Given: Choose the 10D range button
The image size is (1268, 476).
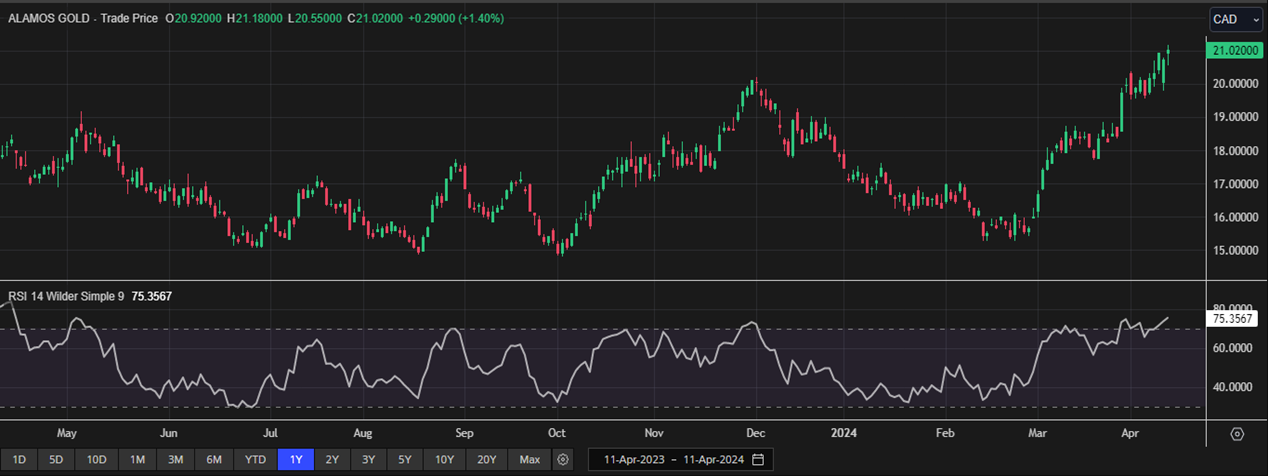Looking at the screenshot, I should (96, 459).
